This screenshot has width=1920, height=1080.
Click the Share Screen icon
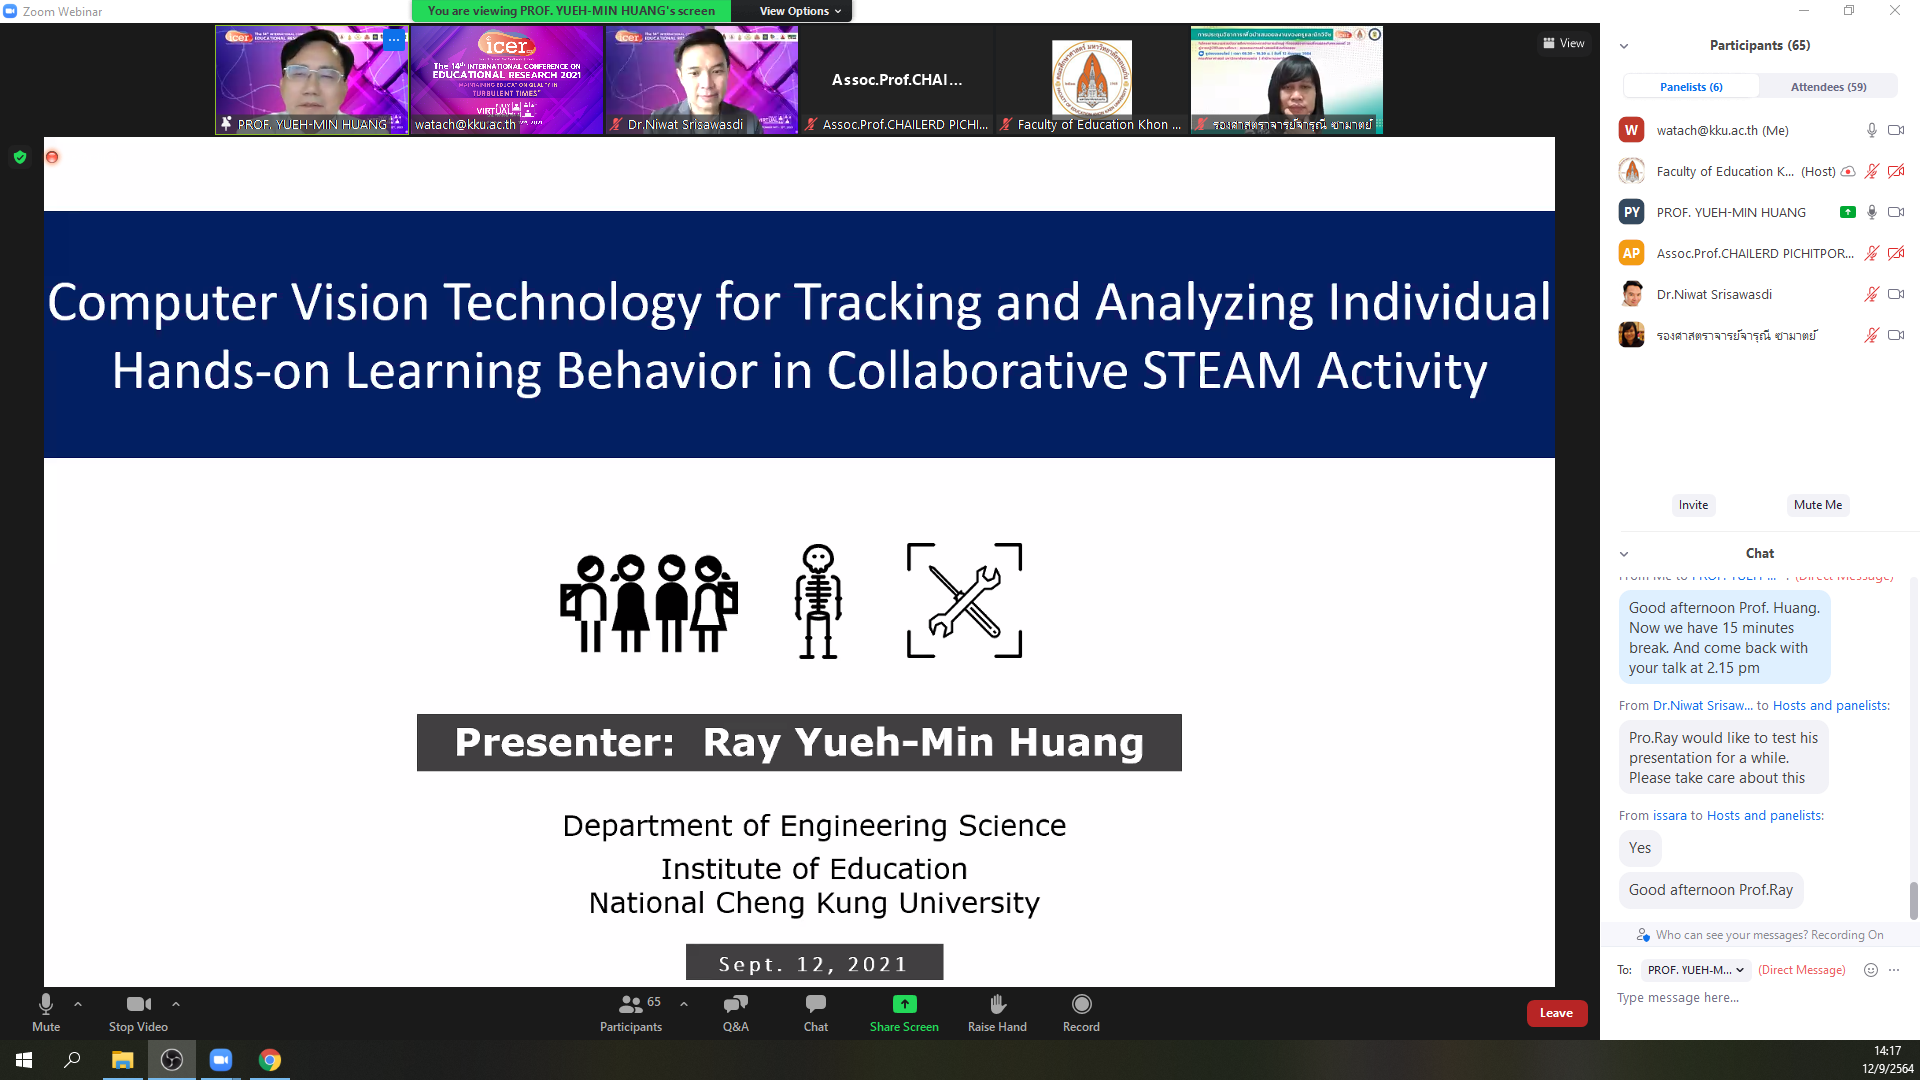(x=904, y=1004)
